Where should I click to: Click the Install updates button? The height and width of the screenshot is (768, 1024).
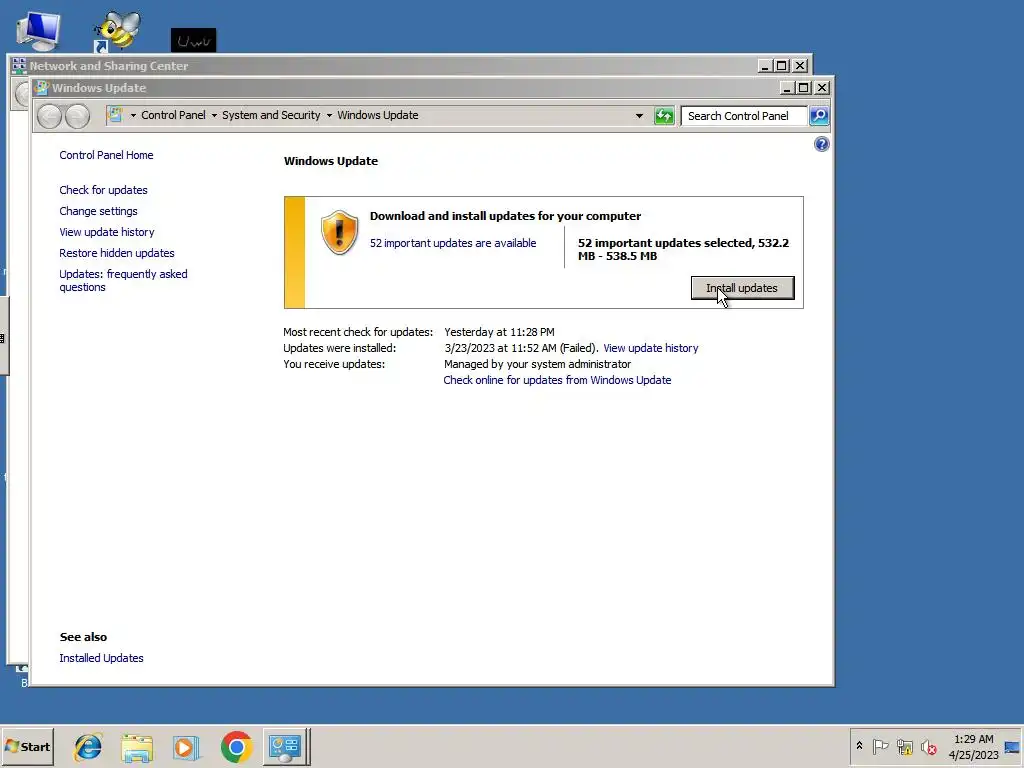click(743, 288)
